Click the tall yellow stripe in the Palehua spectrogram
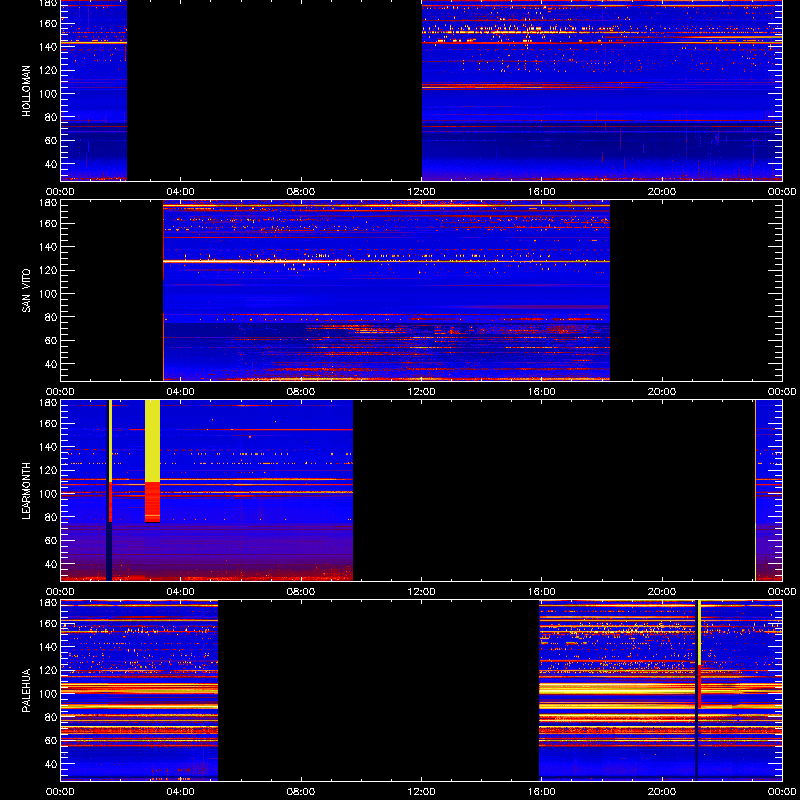The image size is (800, 800). coord(699,633)
